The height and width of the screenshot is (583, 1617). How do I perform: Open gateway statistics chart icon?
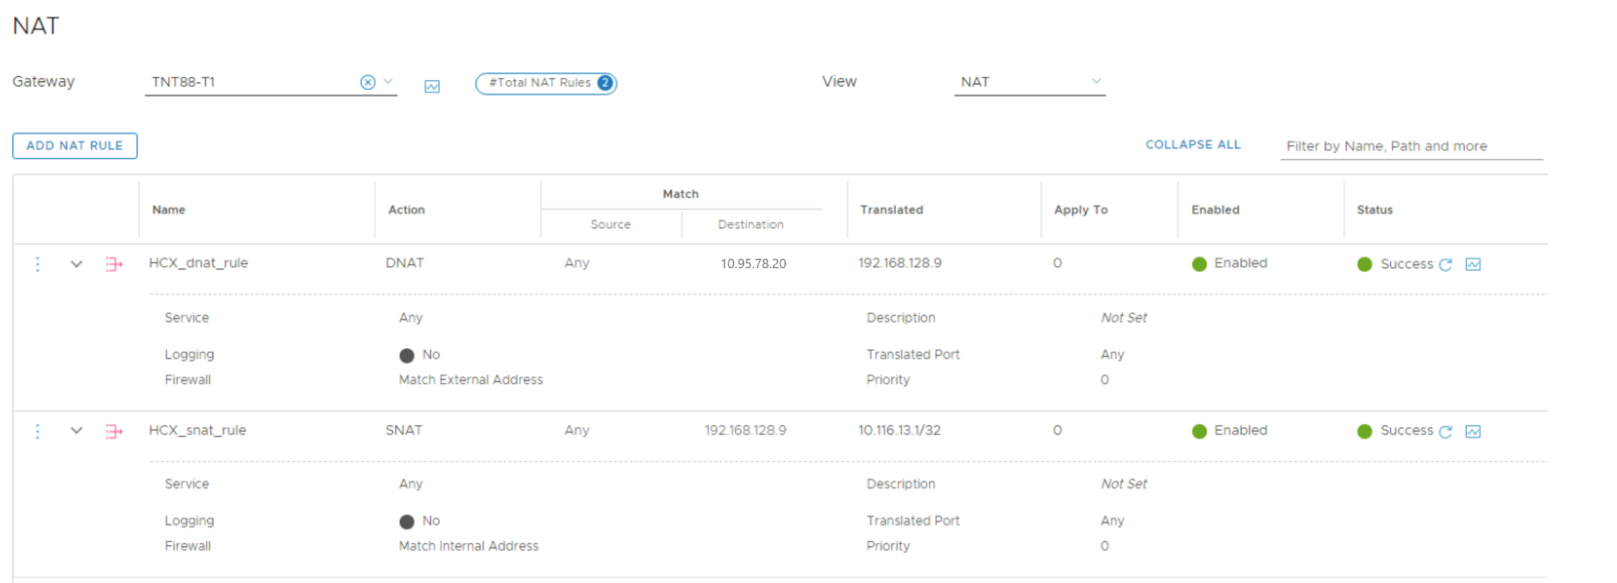coord(432,87)
